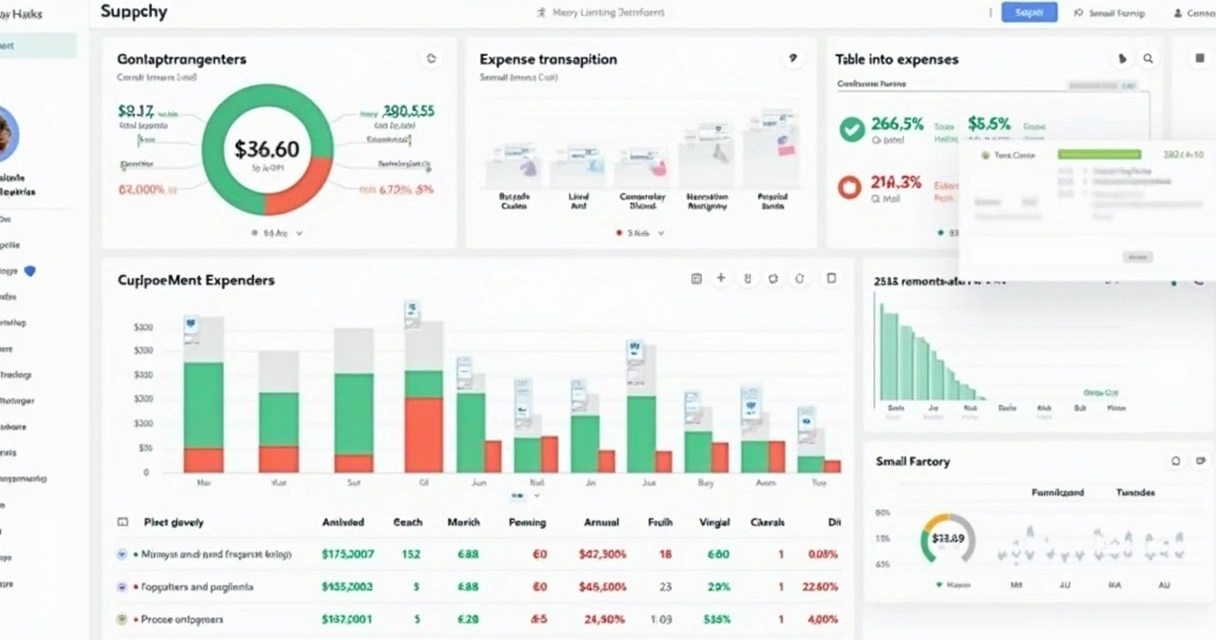Click the tallest red bar in the CuplpoeMent Expenders chart
1216x640 pixels.
click(424, 435)
